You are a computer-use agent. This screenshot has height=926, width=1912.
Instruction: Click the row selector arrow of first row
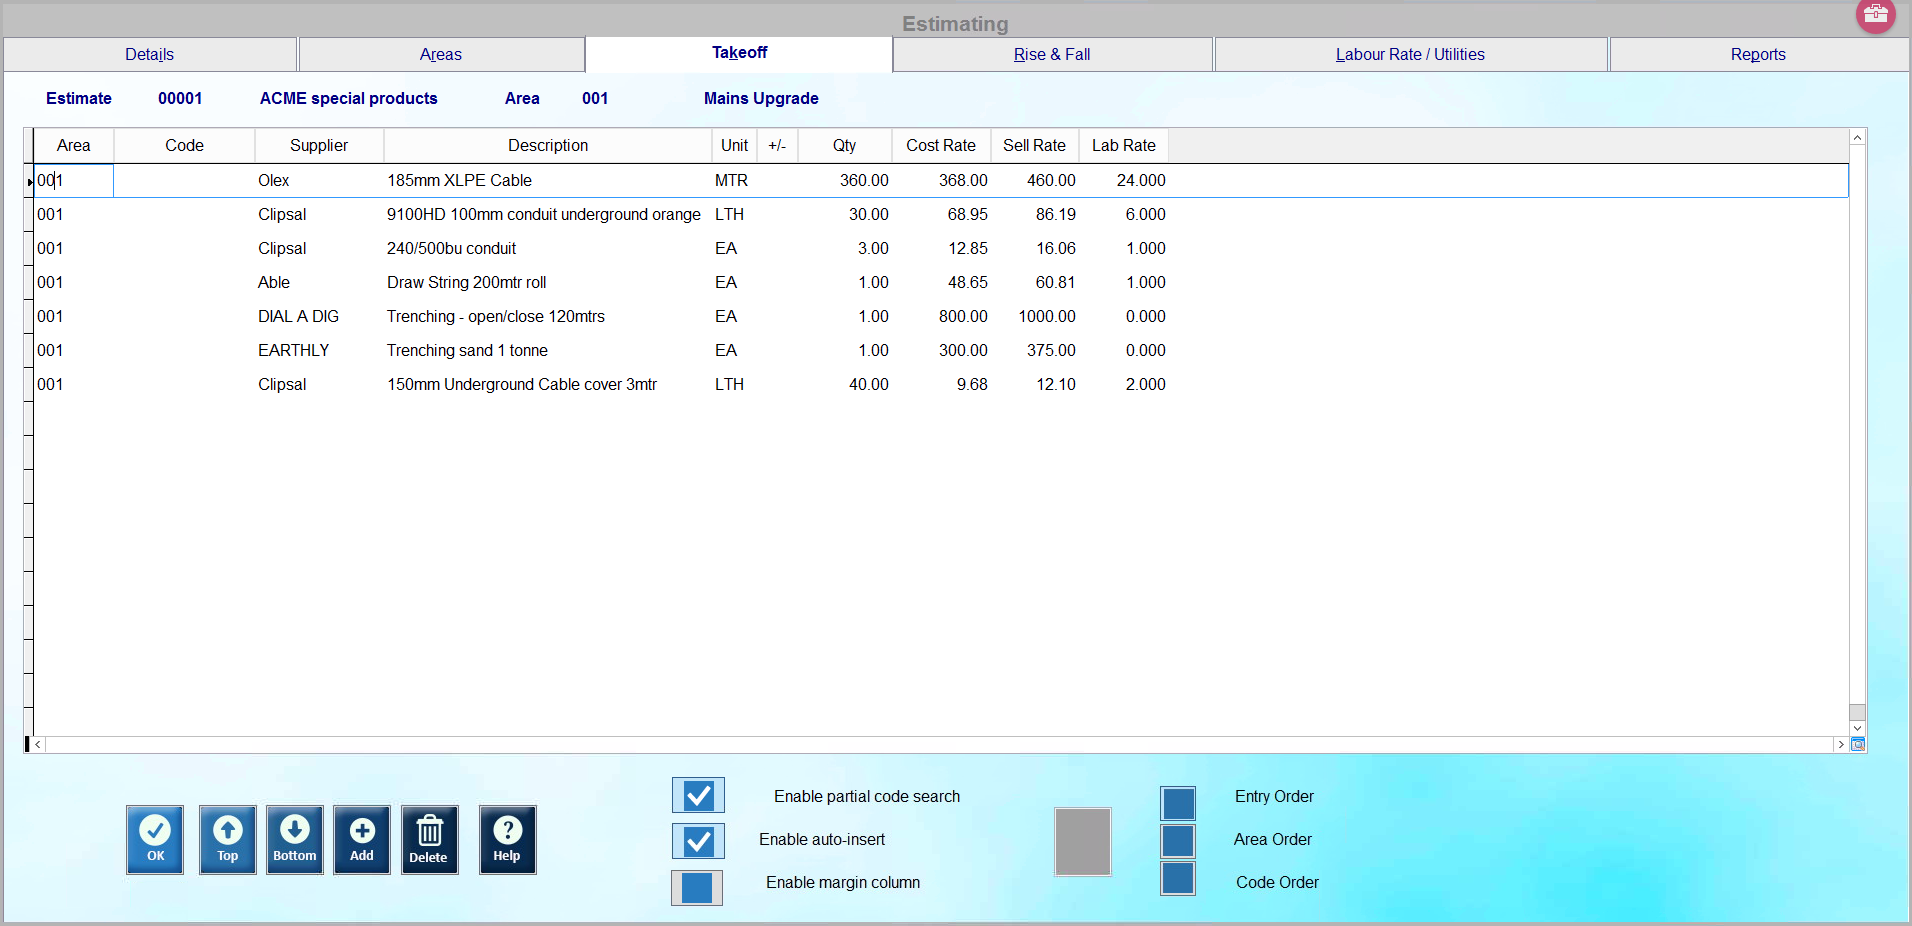click(x=30, y=181)
